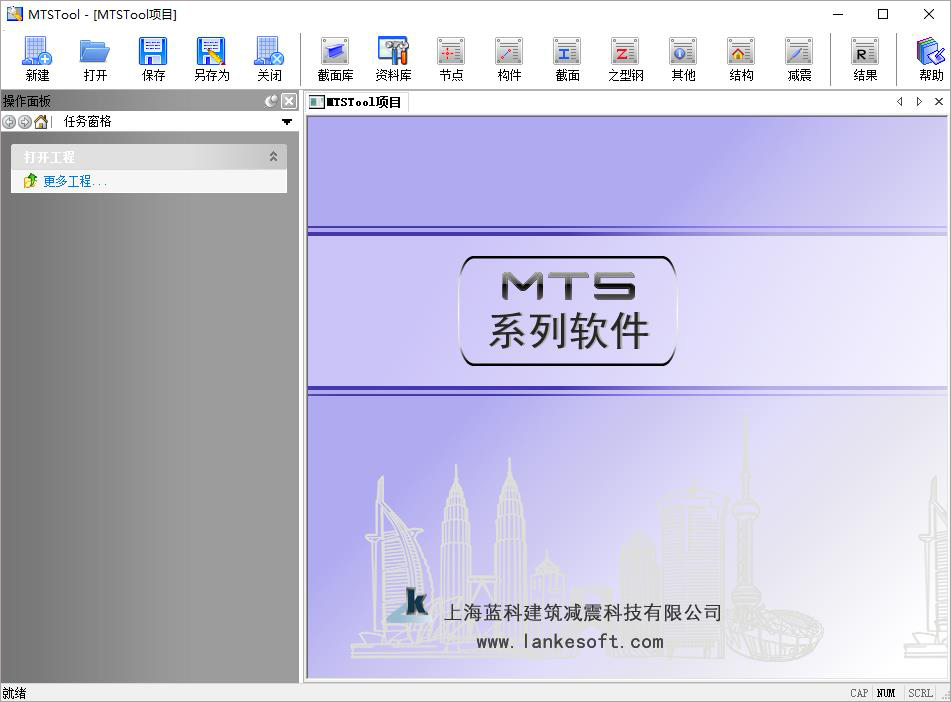Maximize the MTSTool window
Image resolution: width=951 pixels, height=702 pixels.
[883, 14]
